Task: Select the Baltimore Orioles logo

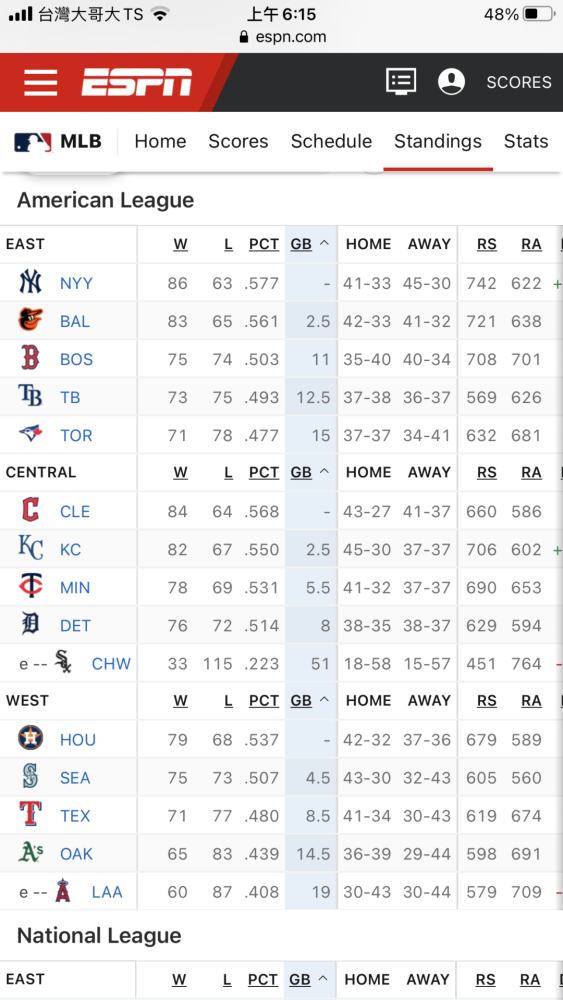Action: coord(30,320)
